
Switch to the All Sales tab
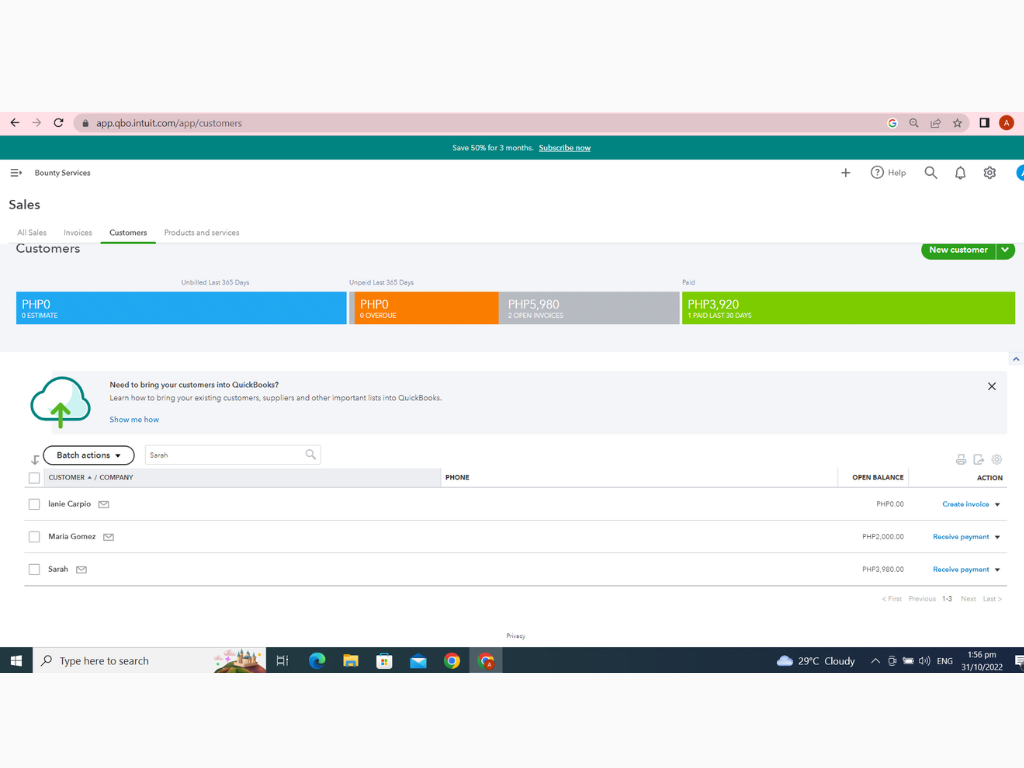point(32,232)
